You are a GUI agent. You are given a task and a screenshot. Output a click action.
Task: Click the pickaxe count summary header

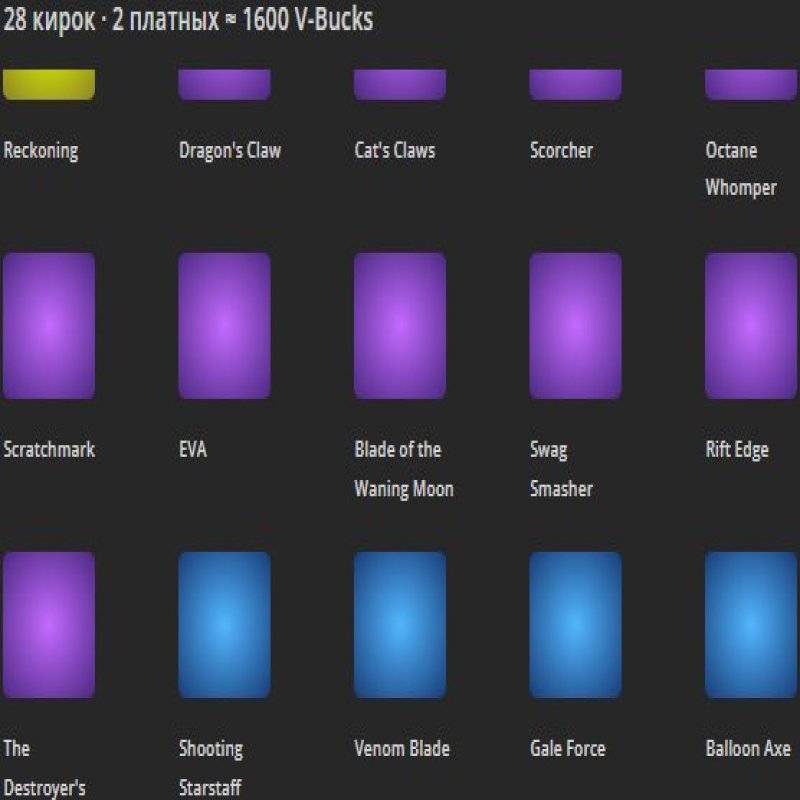coord(188,20)
